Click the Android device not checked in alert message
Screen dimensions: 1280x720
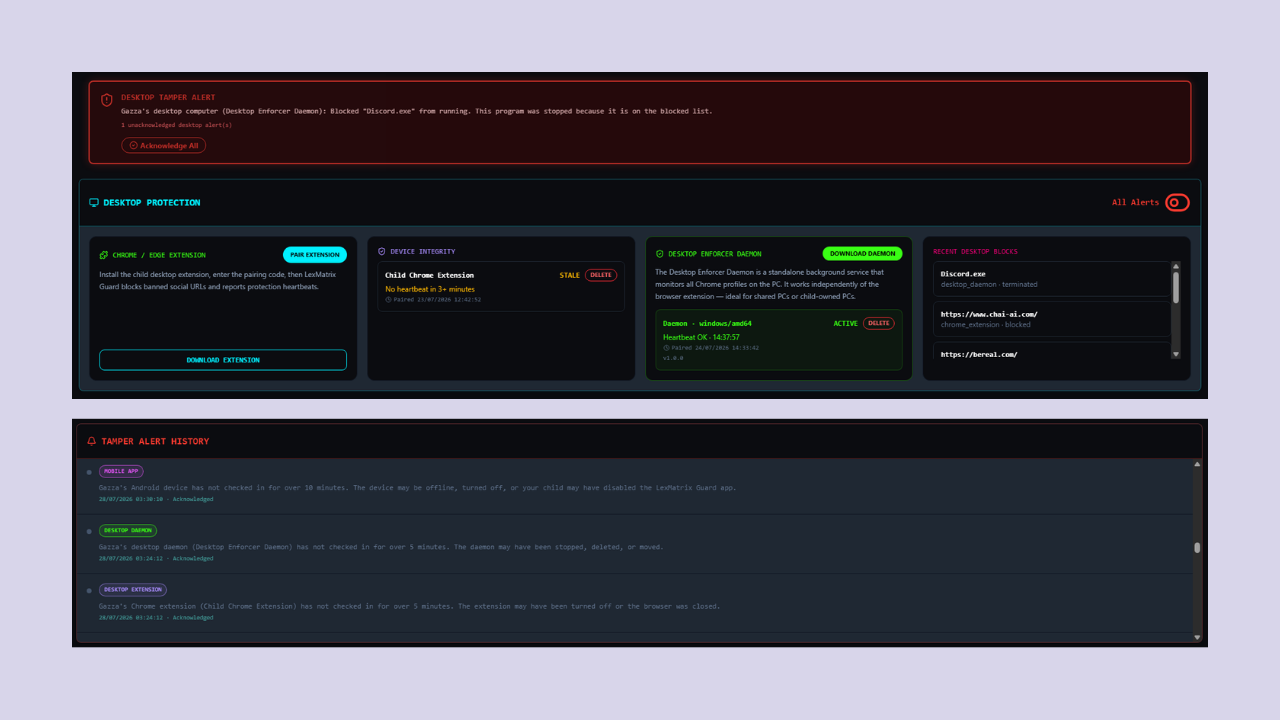[418, 488]
